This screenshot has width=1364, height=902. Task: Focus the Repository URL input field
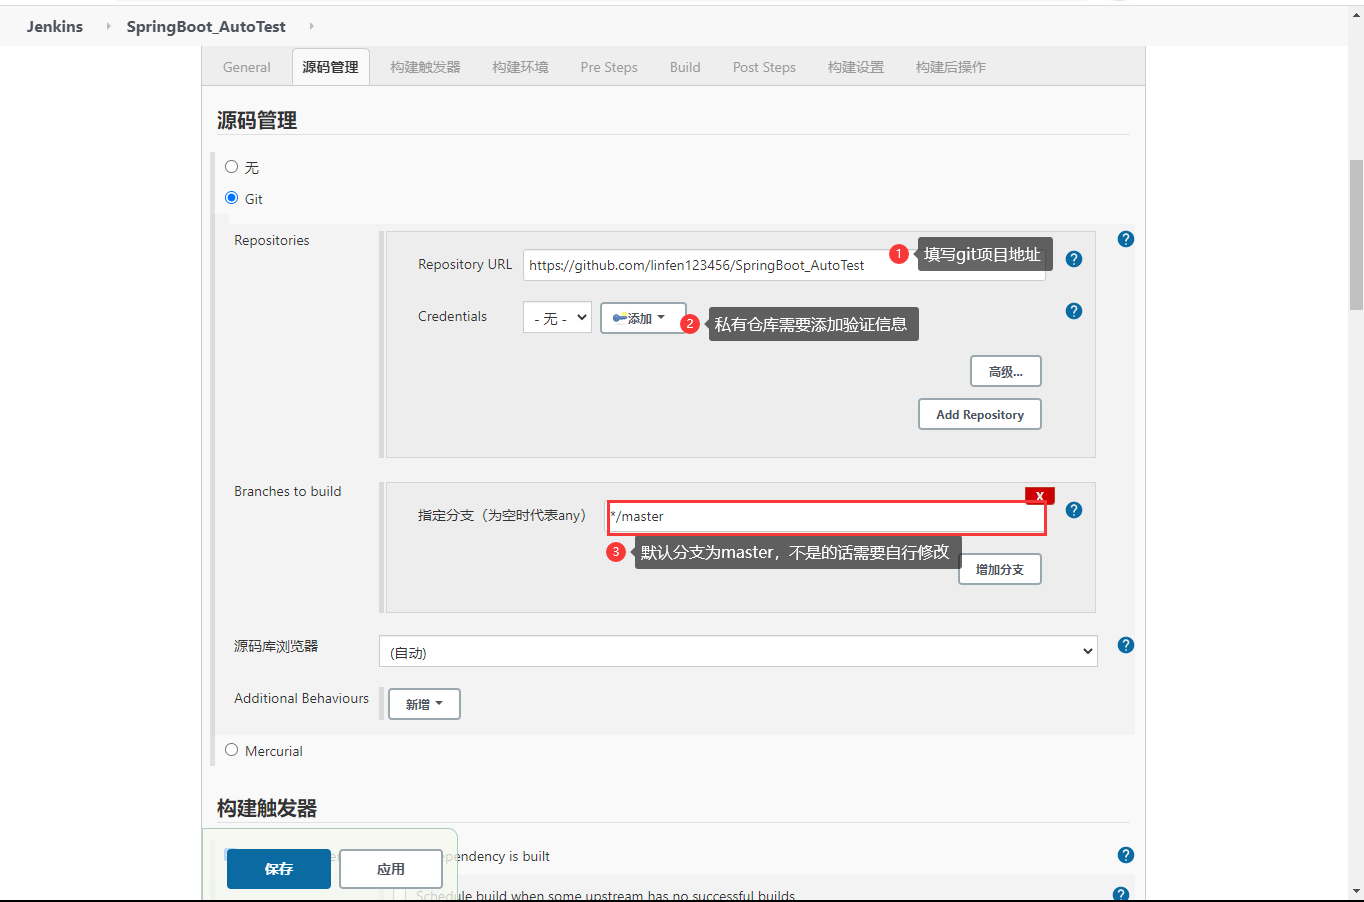coord(784,265)
